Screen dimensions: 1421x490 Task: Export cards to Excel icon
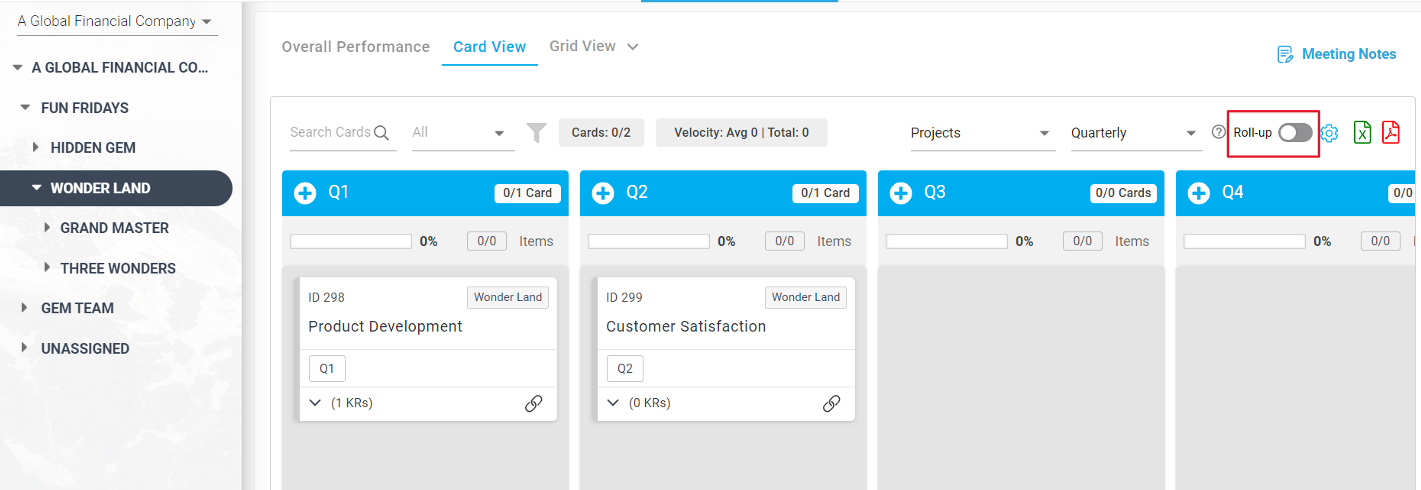coord(1362,133)
